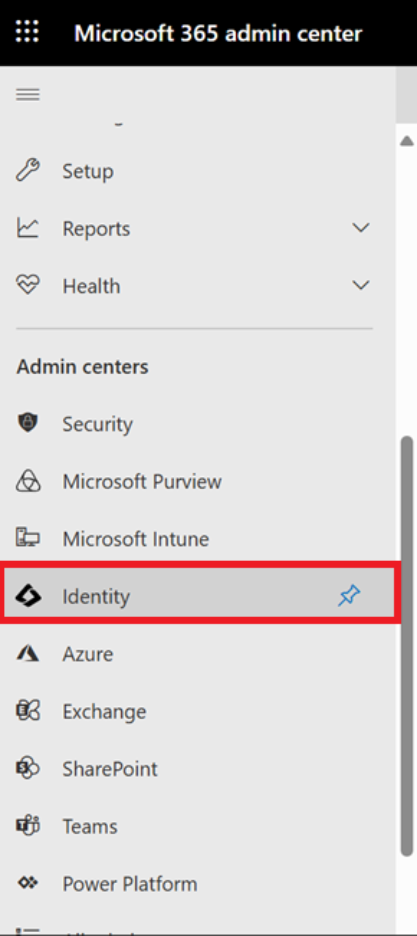Click the SharePoint icon
This screenshot has height=936, width=417.
(x=27, y=768)
